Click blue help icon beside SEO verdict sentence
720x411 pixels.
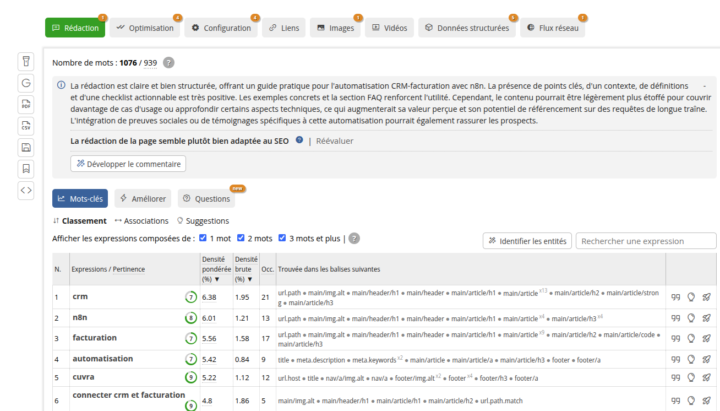[299, 140]
